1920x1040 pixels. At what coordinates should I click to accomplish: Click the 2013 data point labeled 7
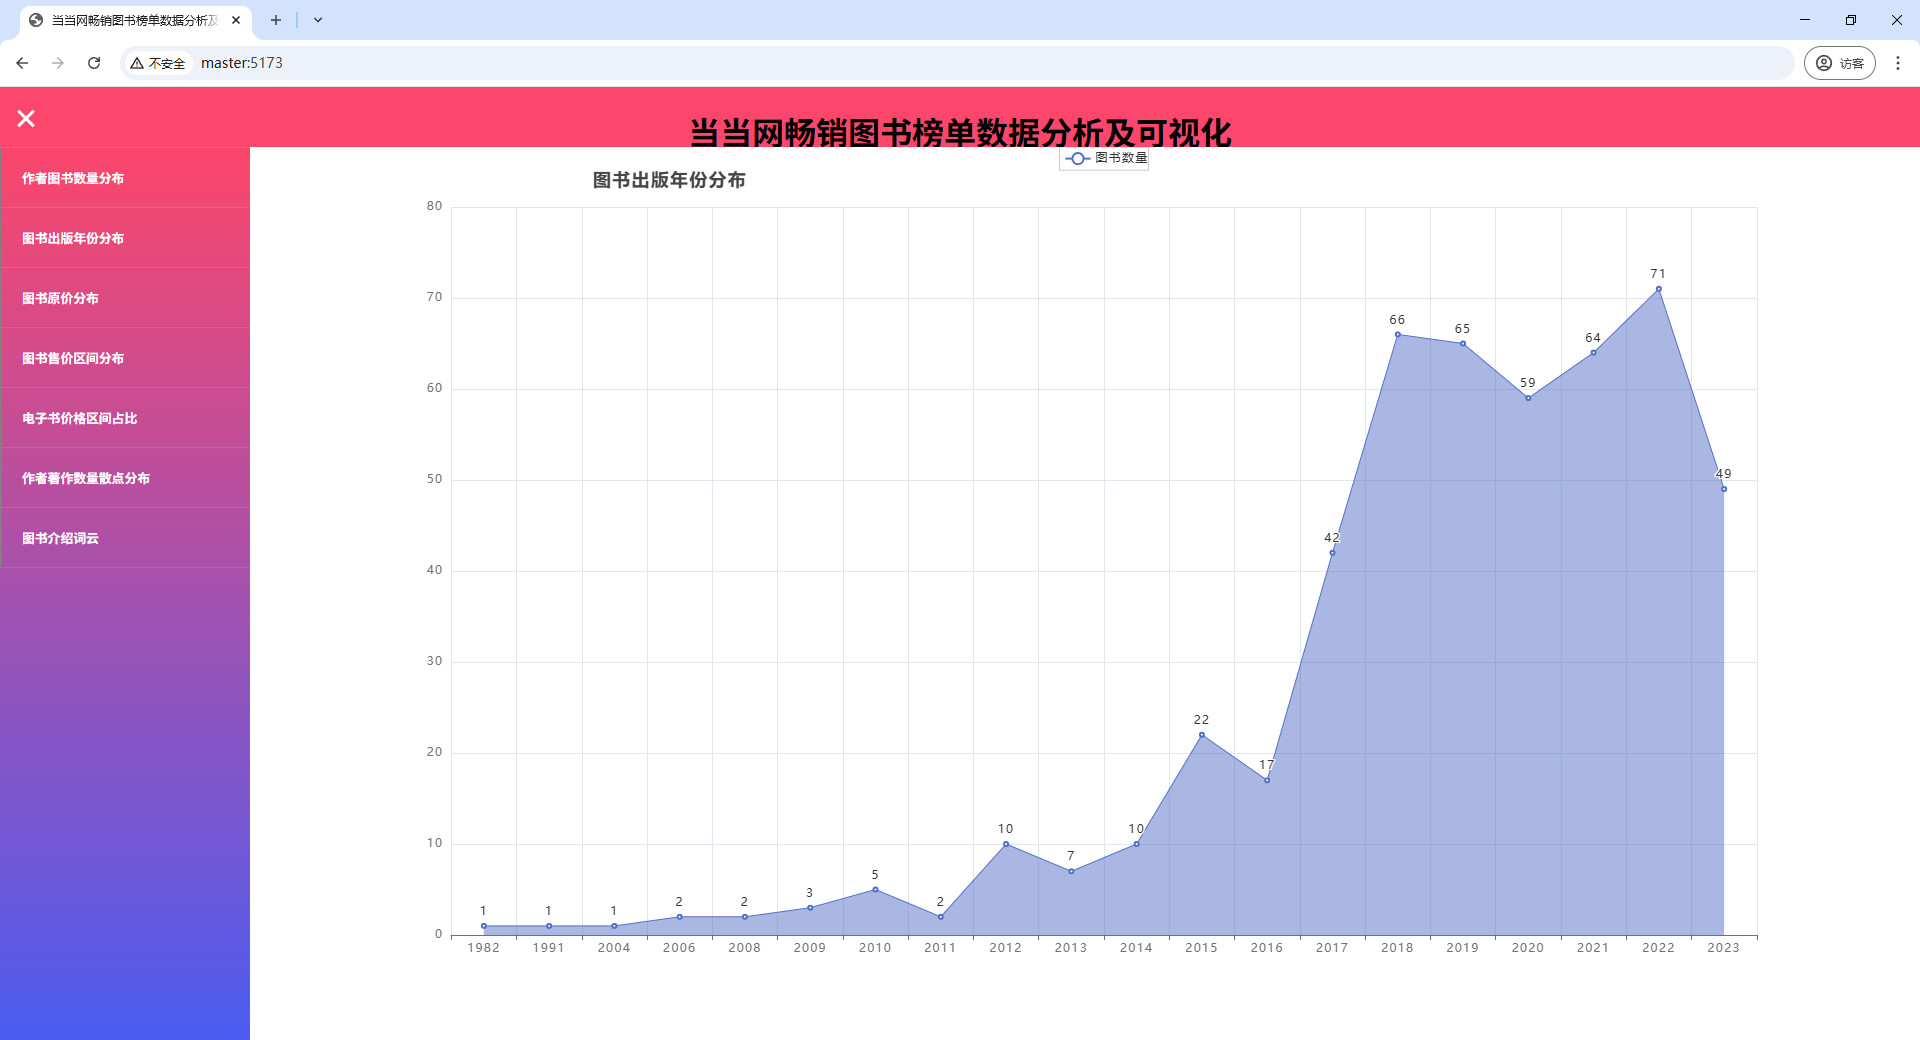[x=1071, y=871]
